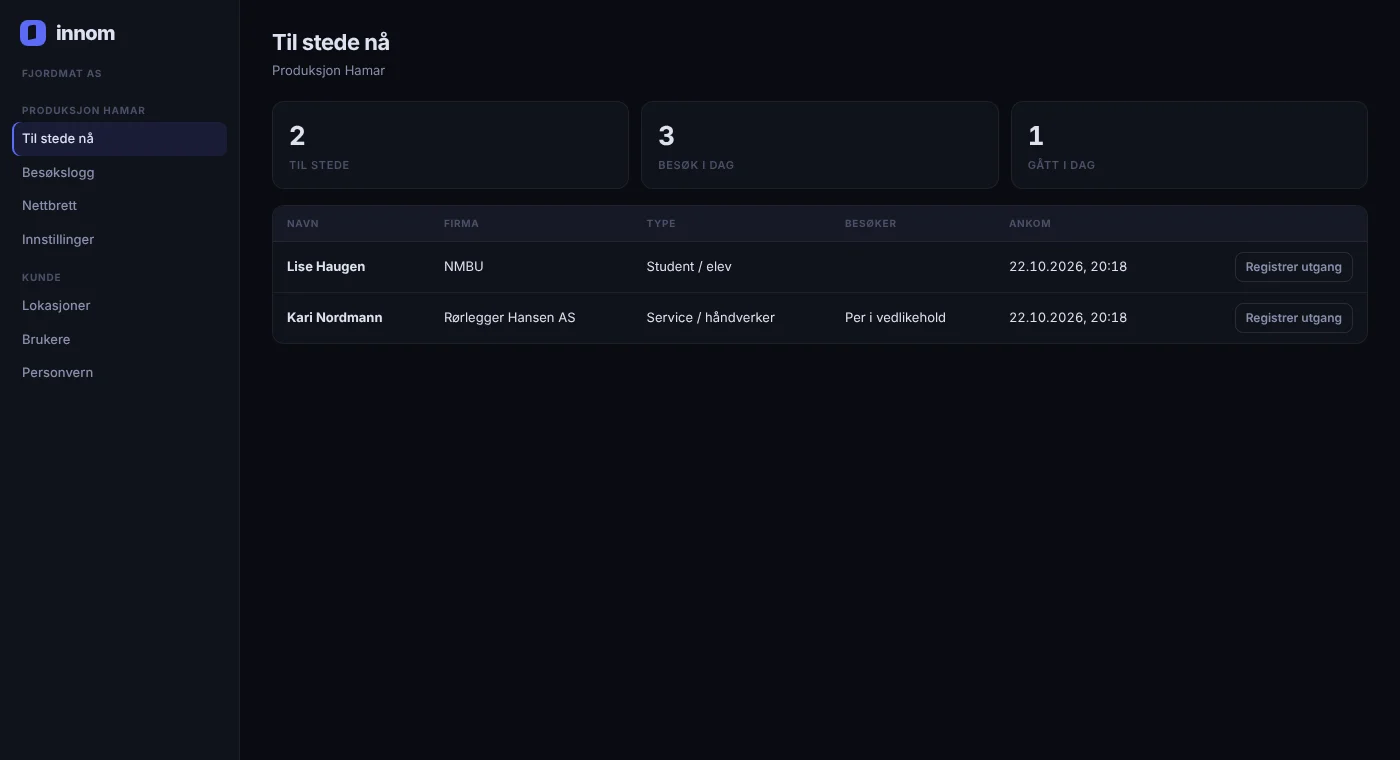Click the innom brand name text
Viewport: 1400px width, 760px height.
coord(85,33)
